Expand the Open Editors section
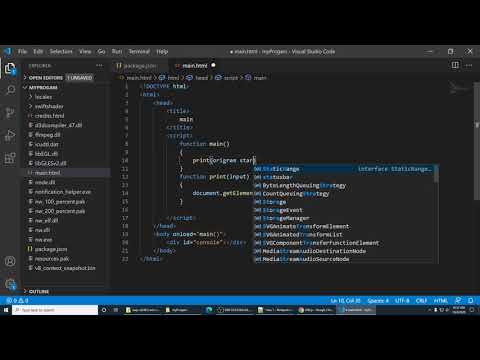Viewport: 480px width, 360px height. [x=45, y=78]
